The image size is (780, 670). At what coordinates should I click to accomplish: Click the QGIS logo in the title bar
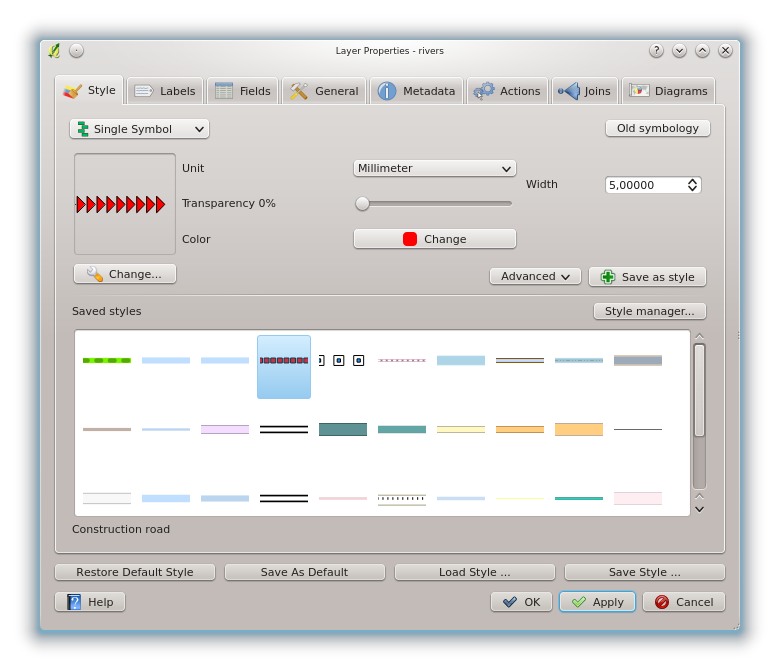pyautogui.click(x=54, y=50)
